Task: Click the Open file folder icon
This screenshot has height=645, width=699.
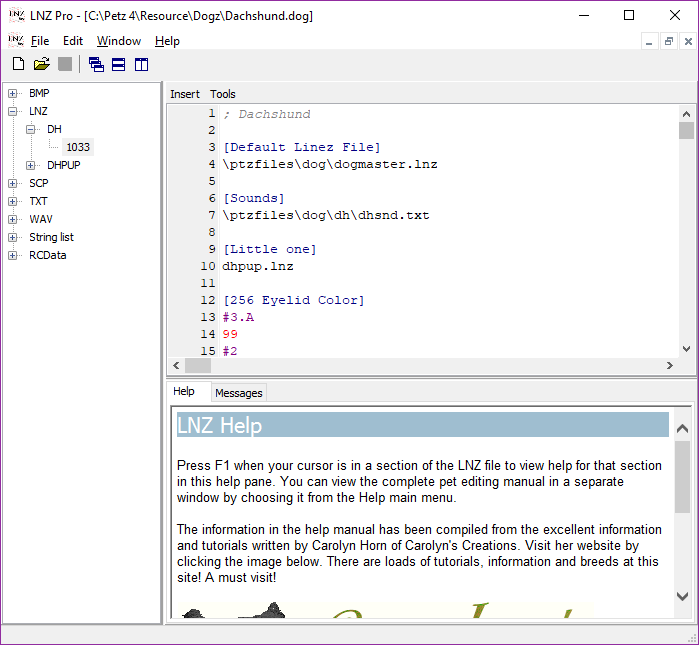Action: pos(41,65)
